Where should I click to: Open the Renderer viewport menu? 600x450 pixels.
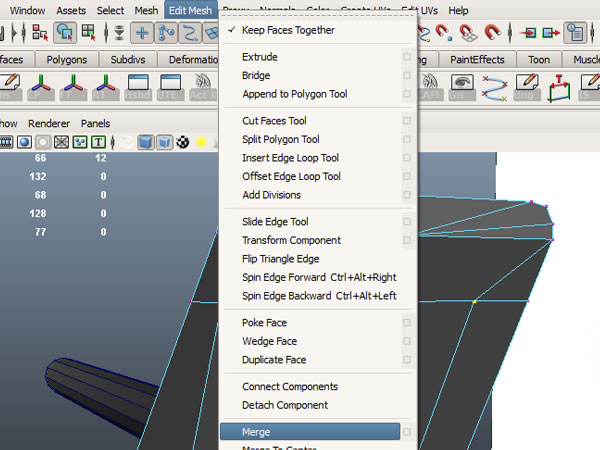click(x=49, y=124)
